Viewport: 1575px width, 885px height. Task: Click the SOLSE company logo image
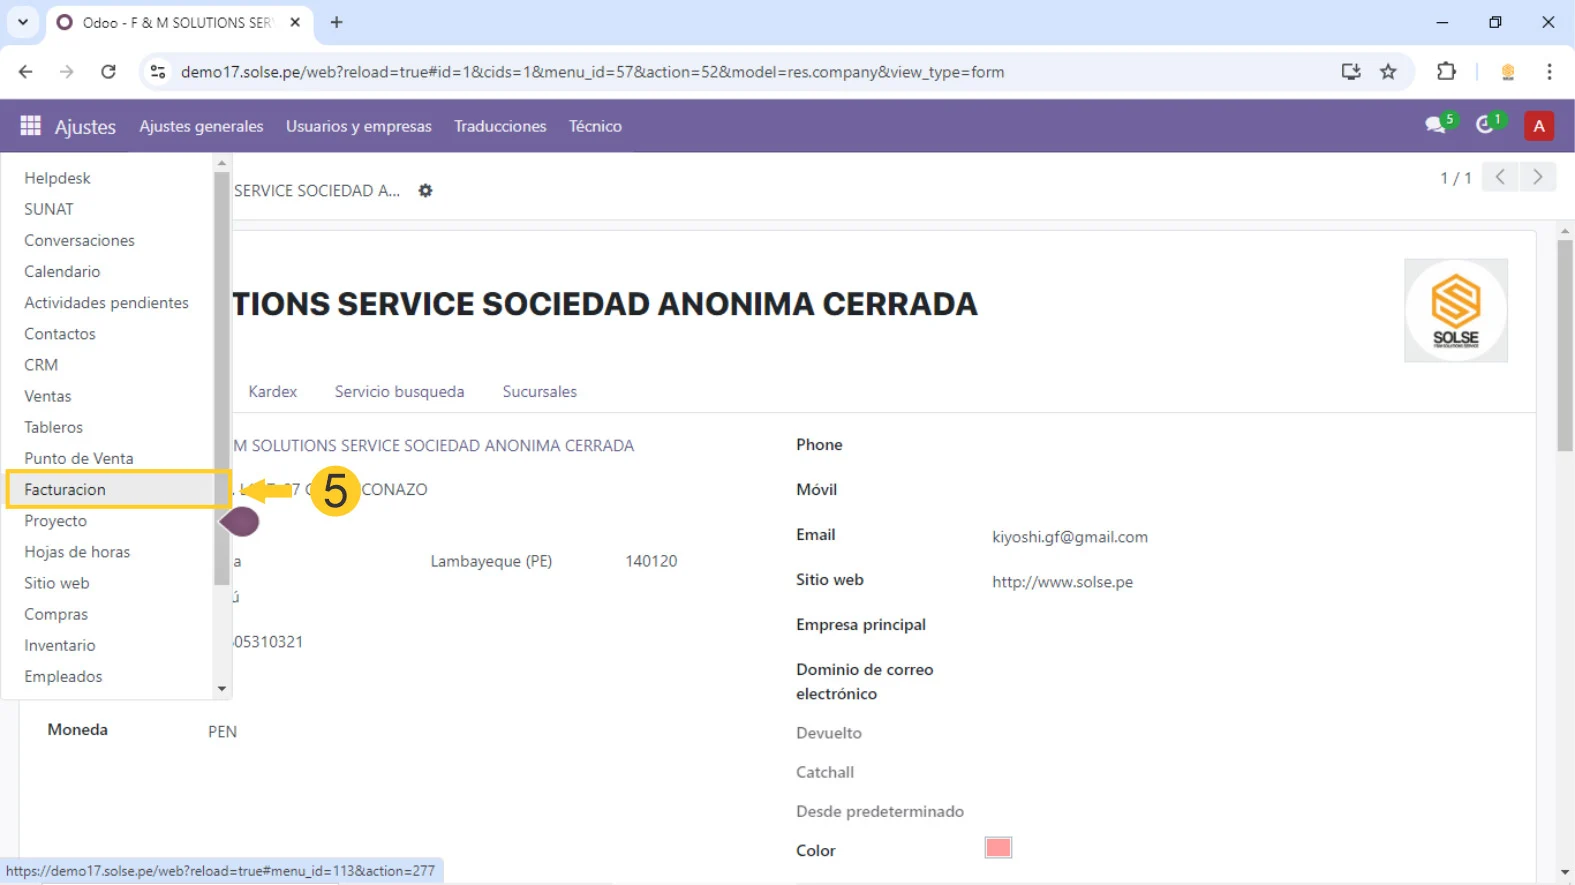[x=1455, y=310]
